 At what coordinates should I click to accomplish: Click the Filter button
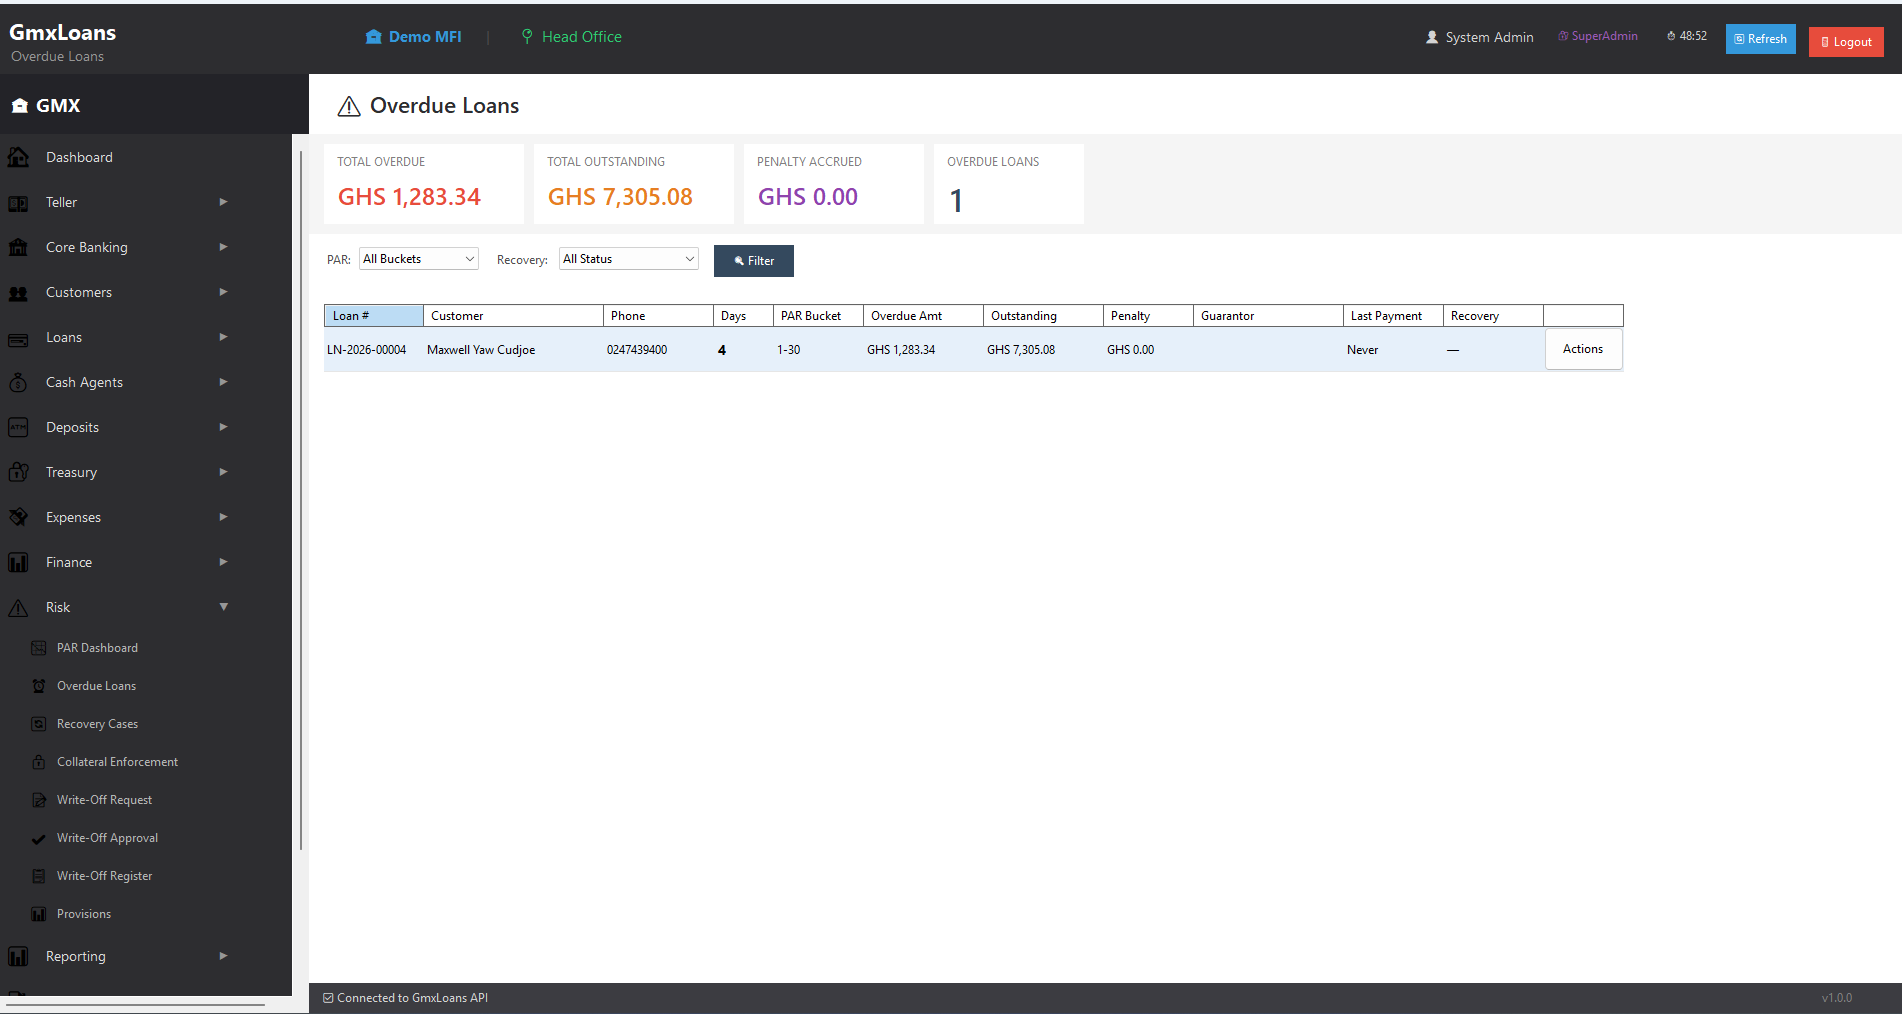click(754, 261)
